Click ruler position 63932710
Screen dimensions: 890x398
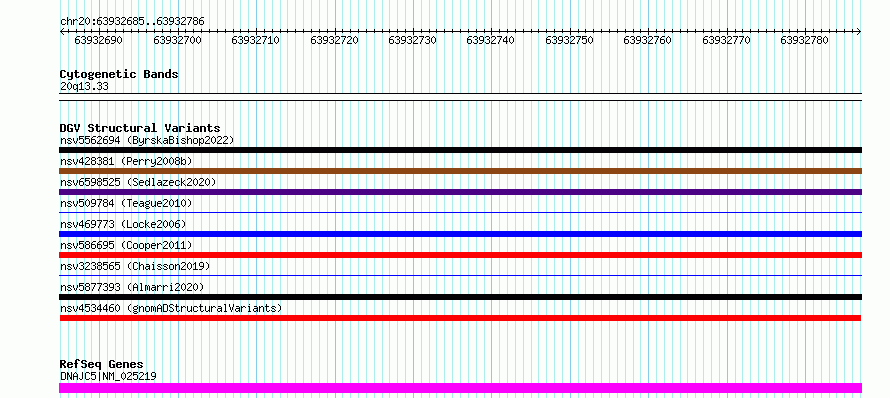255,41
